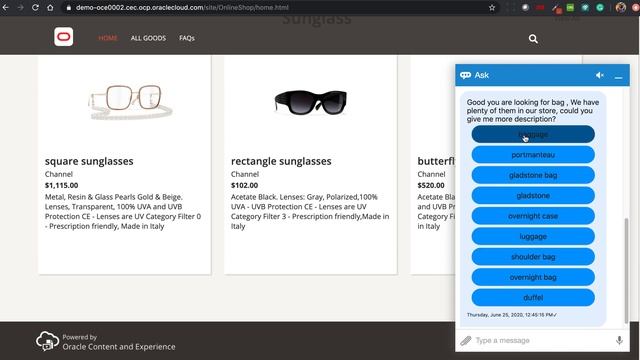This screenshot has height=360, width=640.
Task: Open the rectangle sunglasses product image
Action: [311, 102]
